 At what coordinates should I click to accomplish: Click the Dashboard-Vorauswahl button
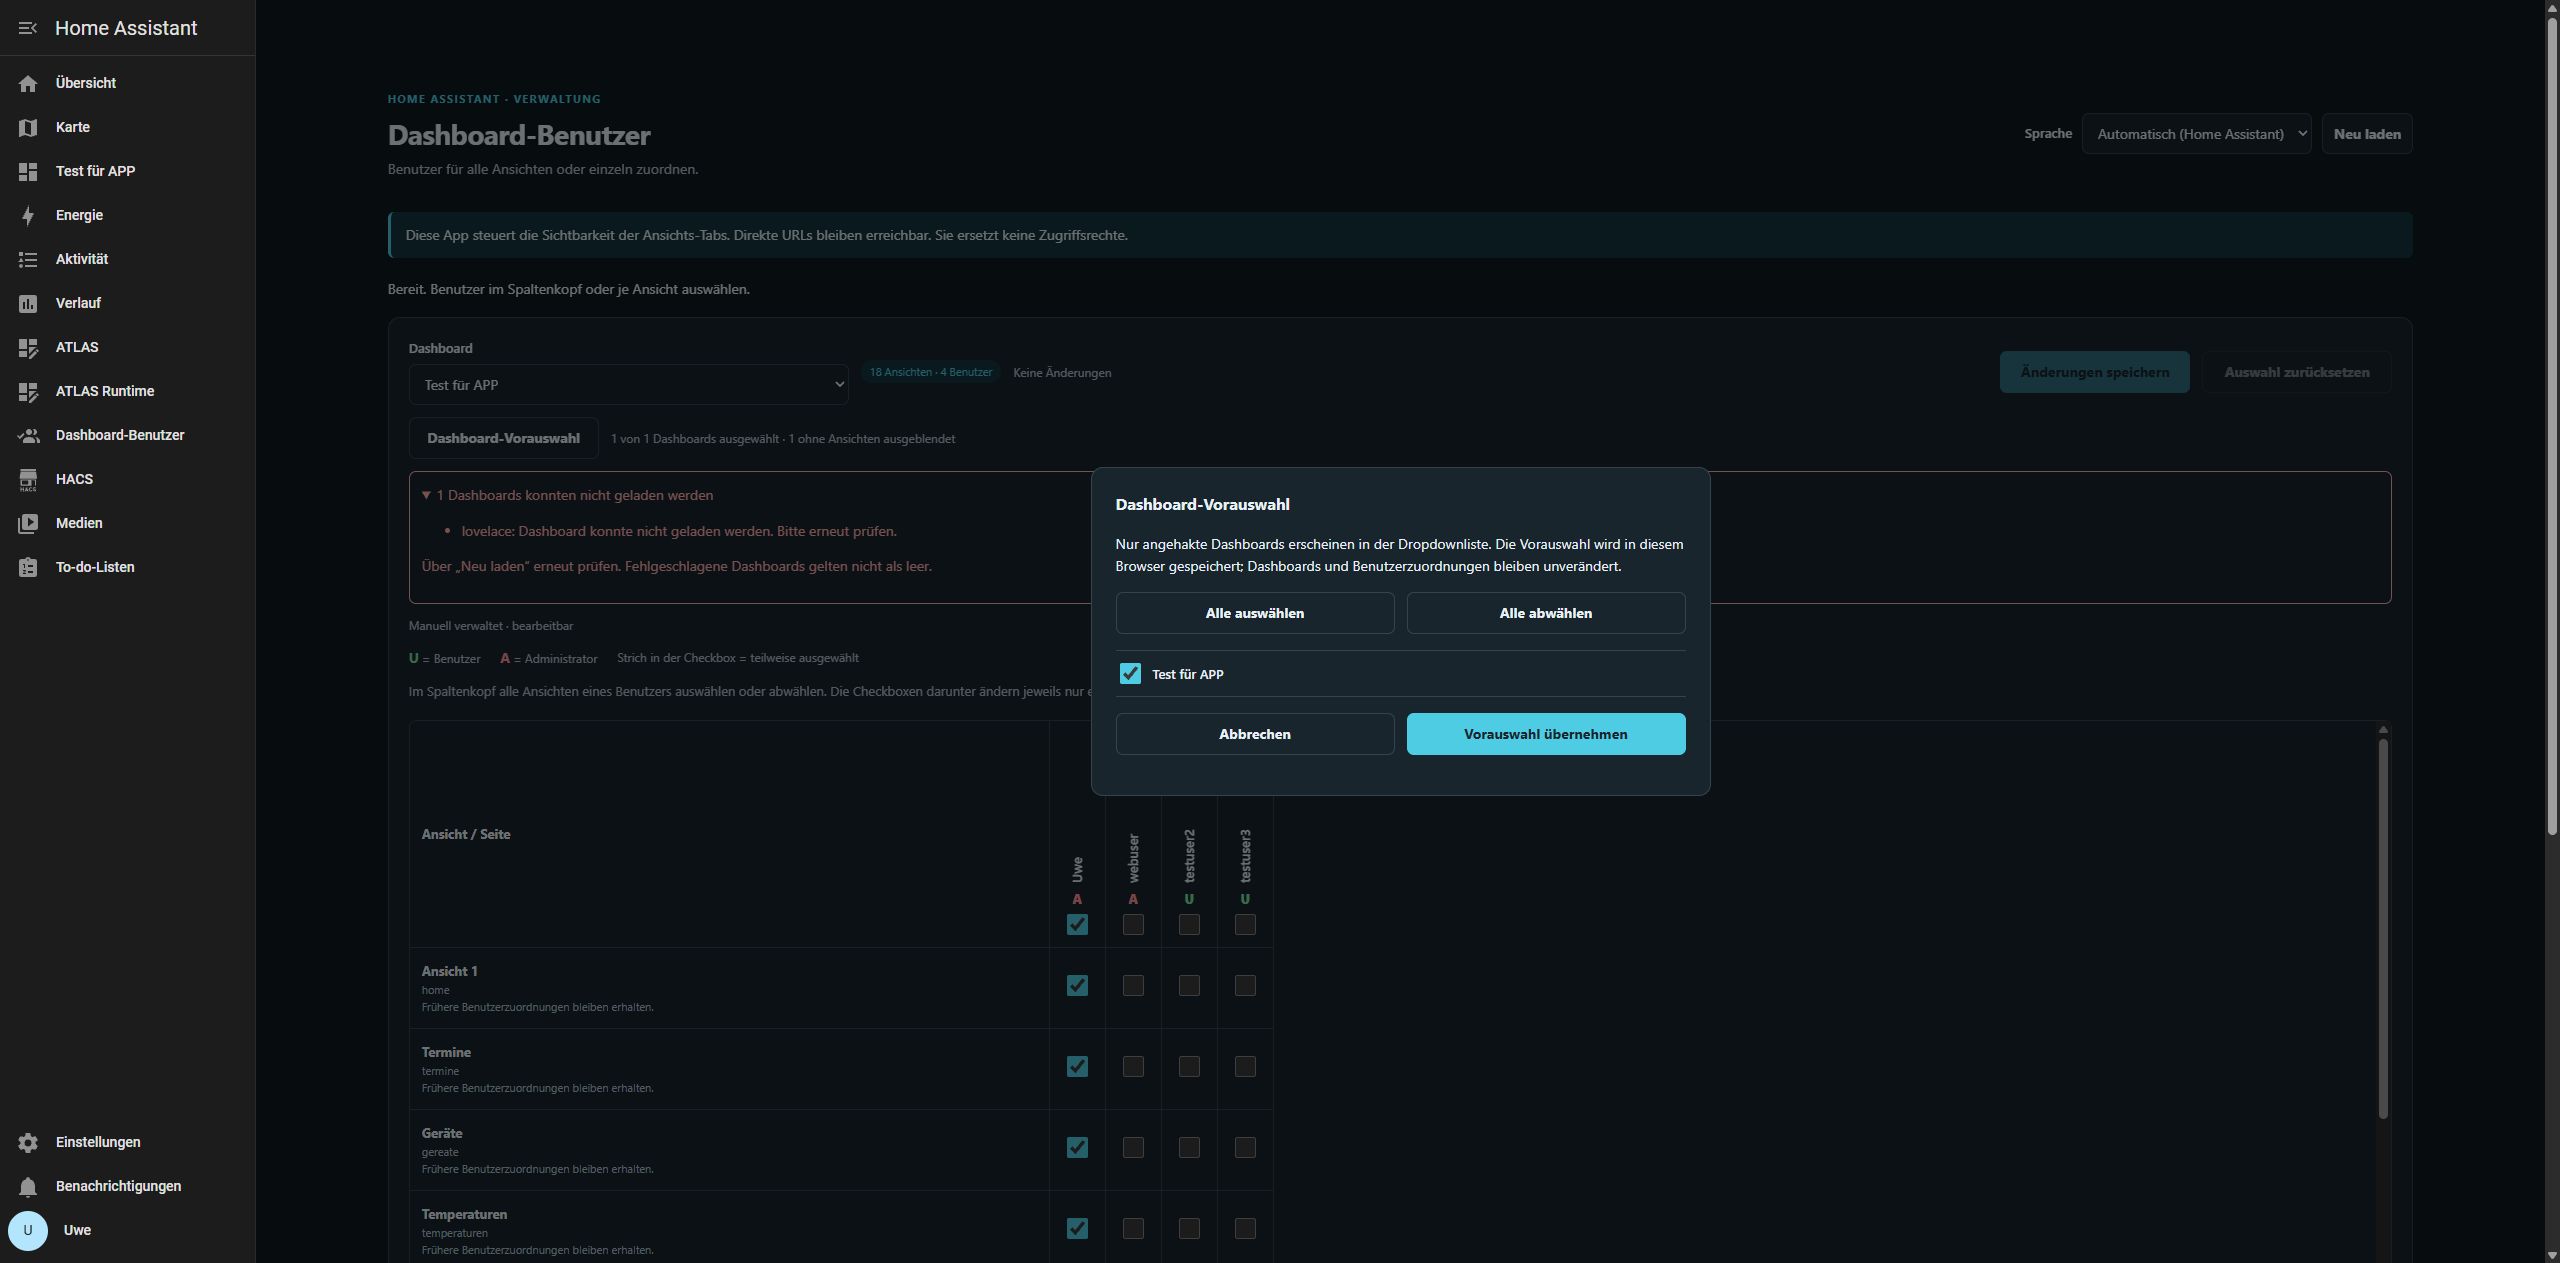(503, 438)
